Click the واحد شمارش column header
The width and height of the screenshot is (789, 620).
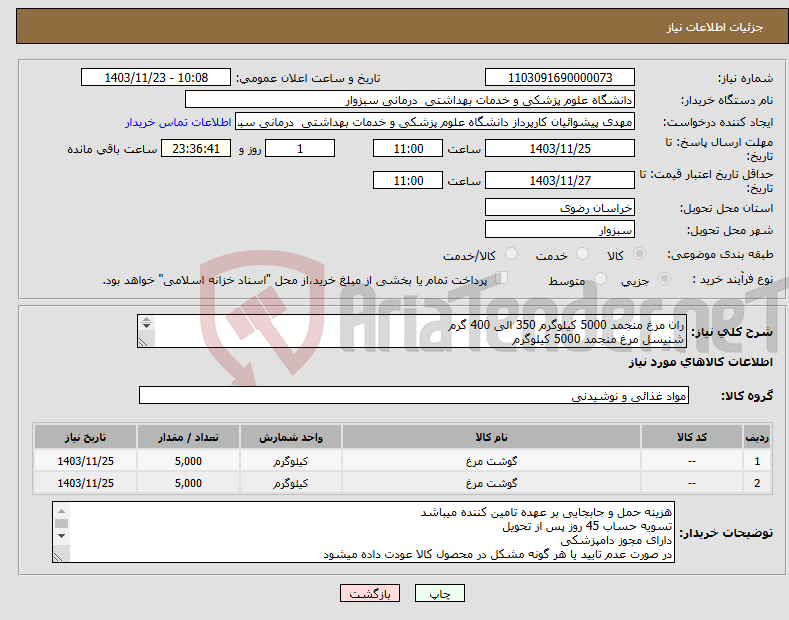(290, 437)
